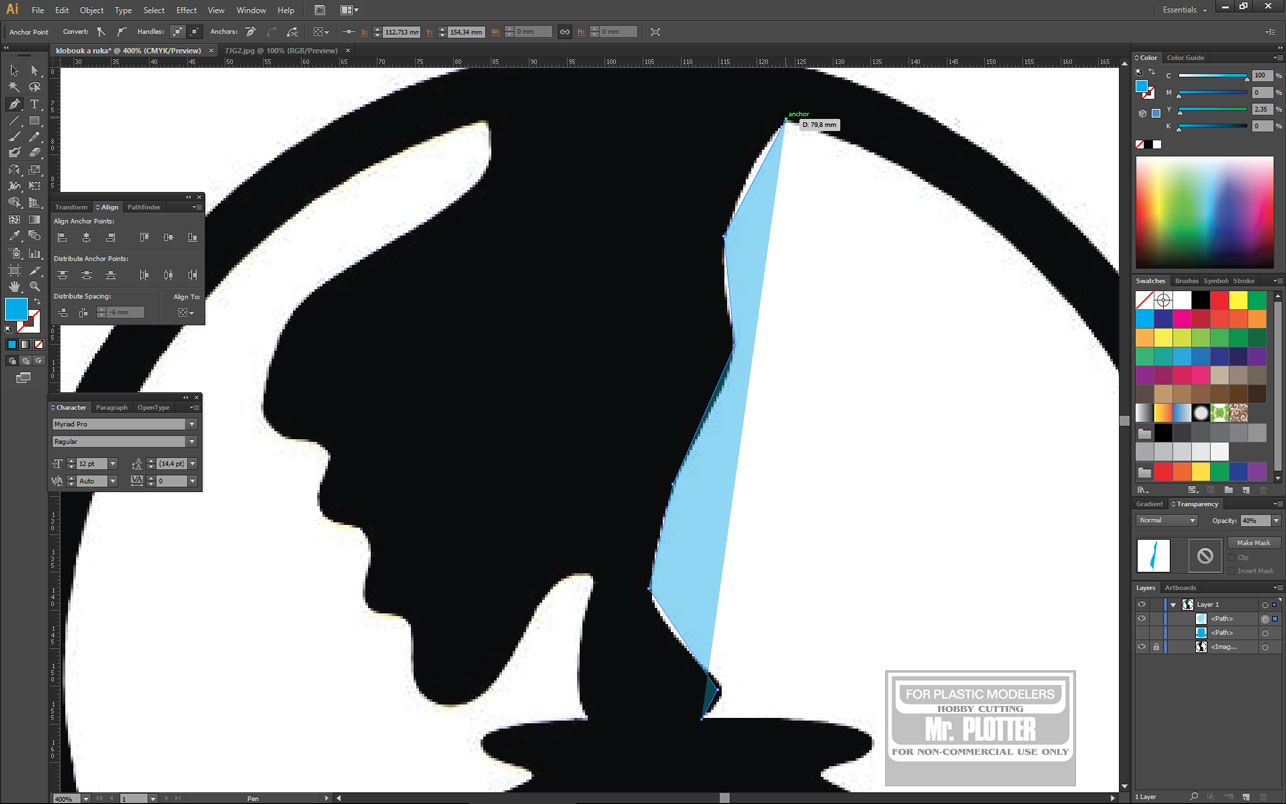This screenshot has height=804, width=1286.
Task: Open the Opacity value dropdown arrow
Action: pyautogui.click(x=1276, y=520)
